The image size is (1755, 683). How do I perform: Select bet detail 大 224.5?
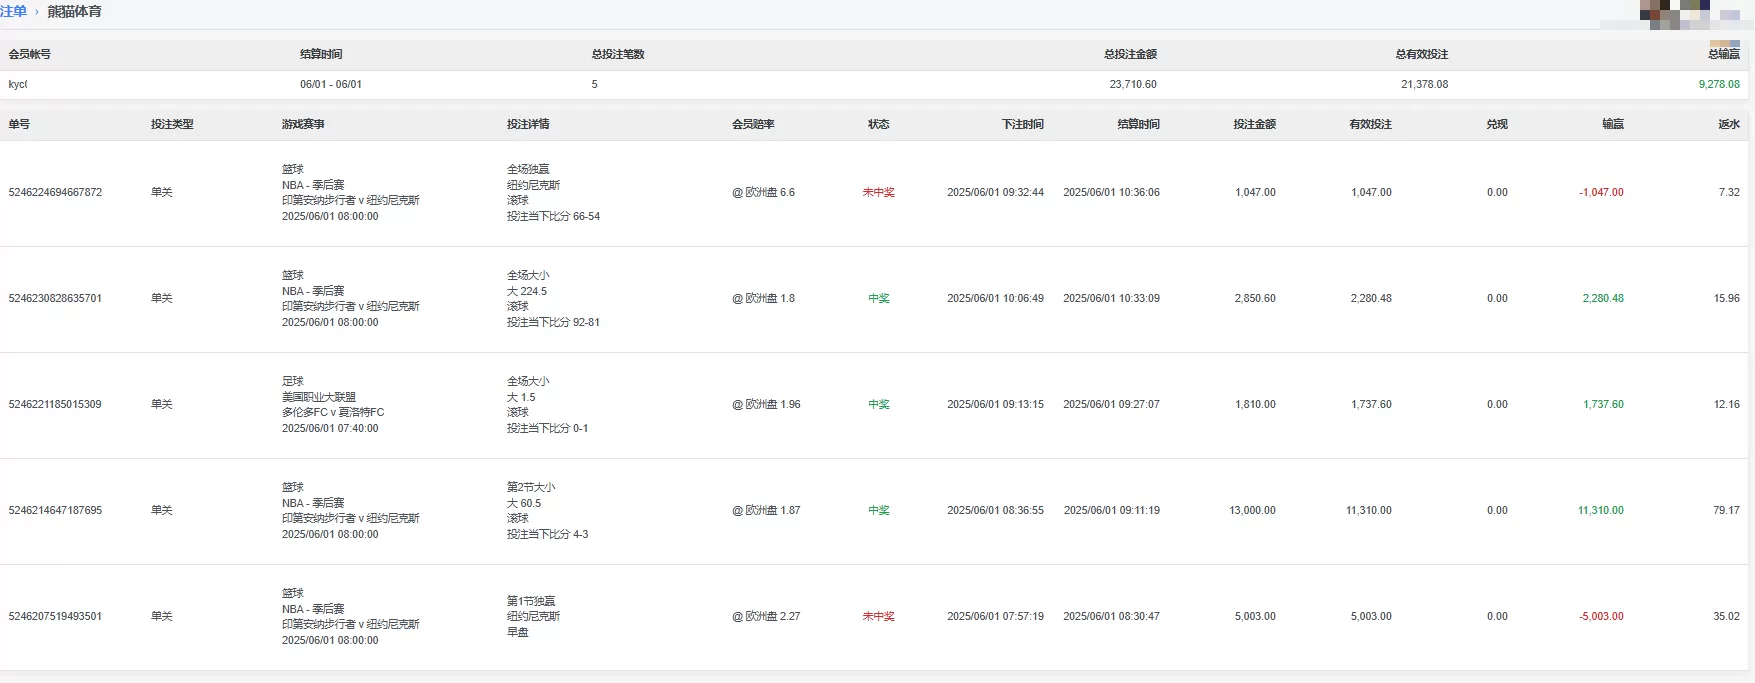tap(527, 291)
